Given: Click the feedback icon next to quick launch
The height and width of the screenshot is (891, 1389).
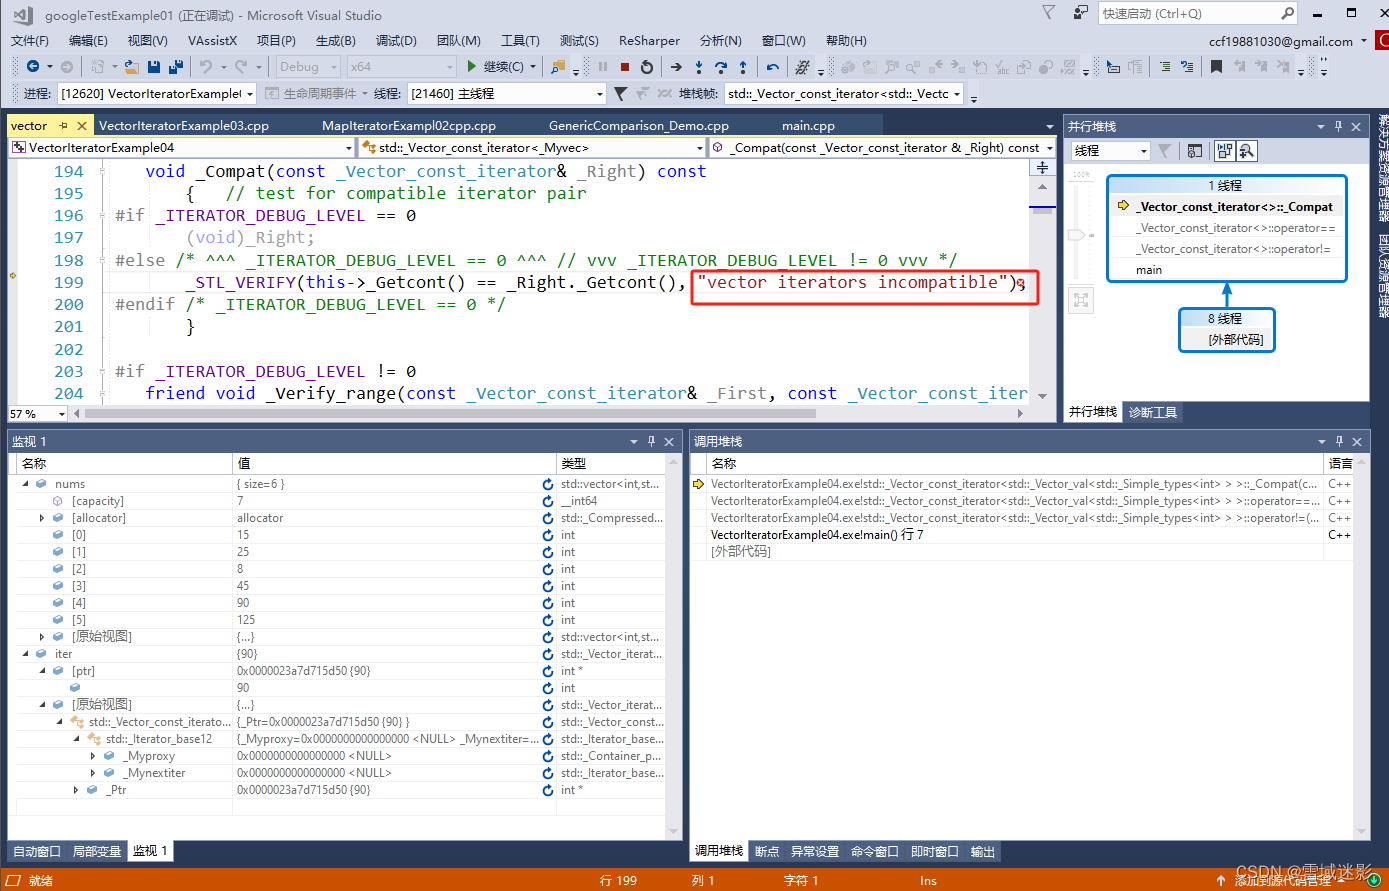Looking at the screenshot, I should 1080,13.
